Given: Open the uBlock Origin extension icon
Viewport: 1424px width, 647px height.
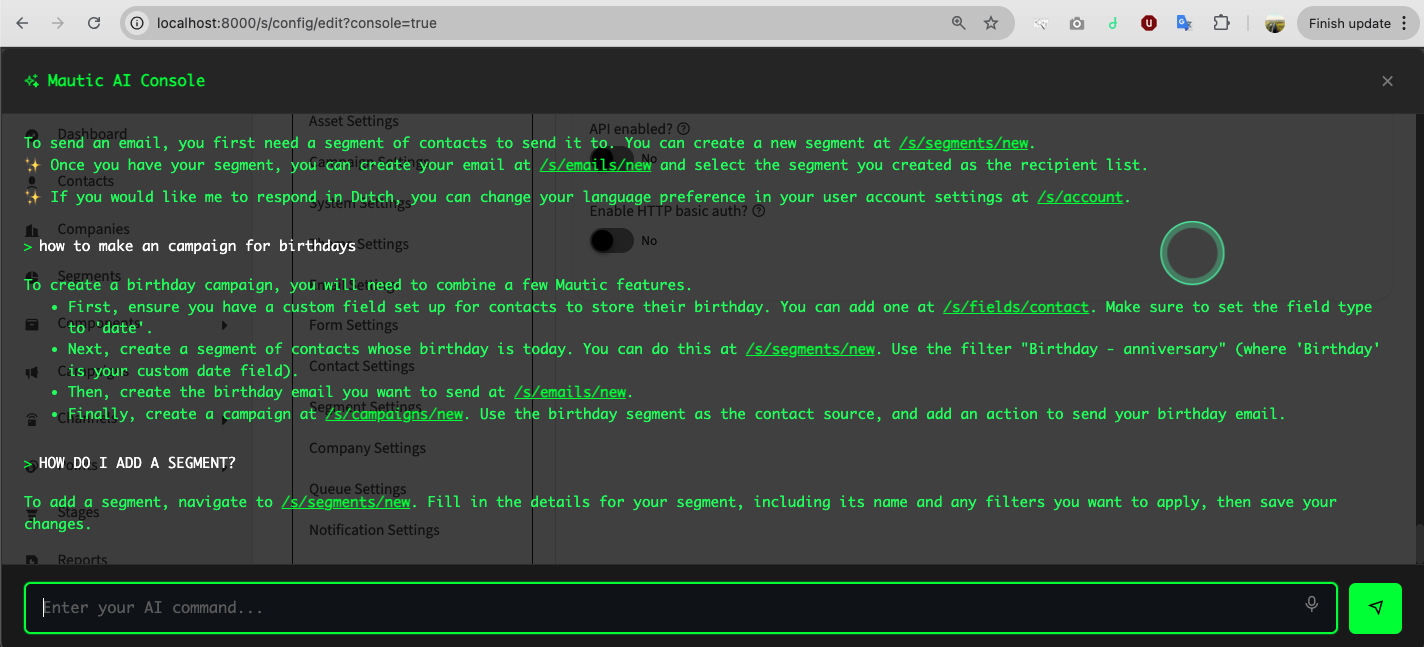Looking at the screenshot, I should [x=1149, y=23].
